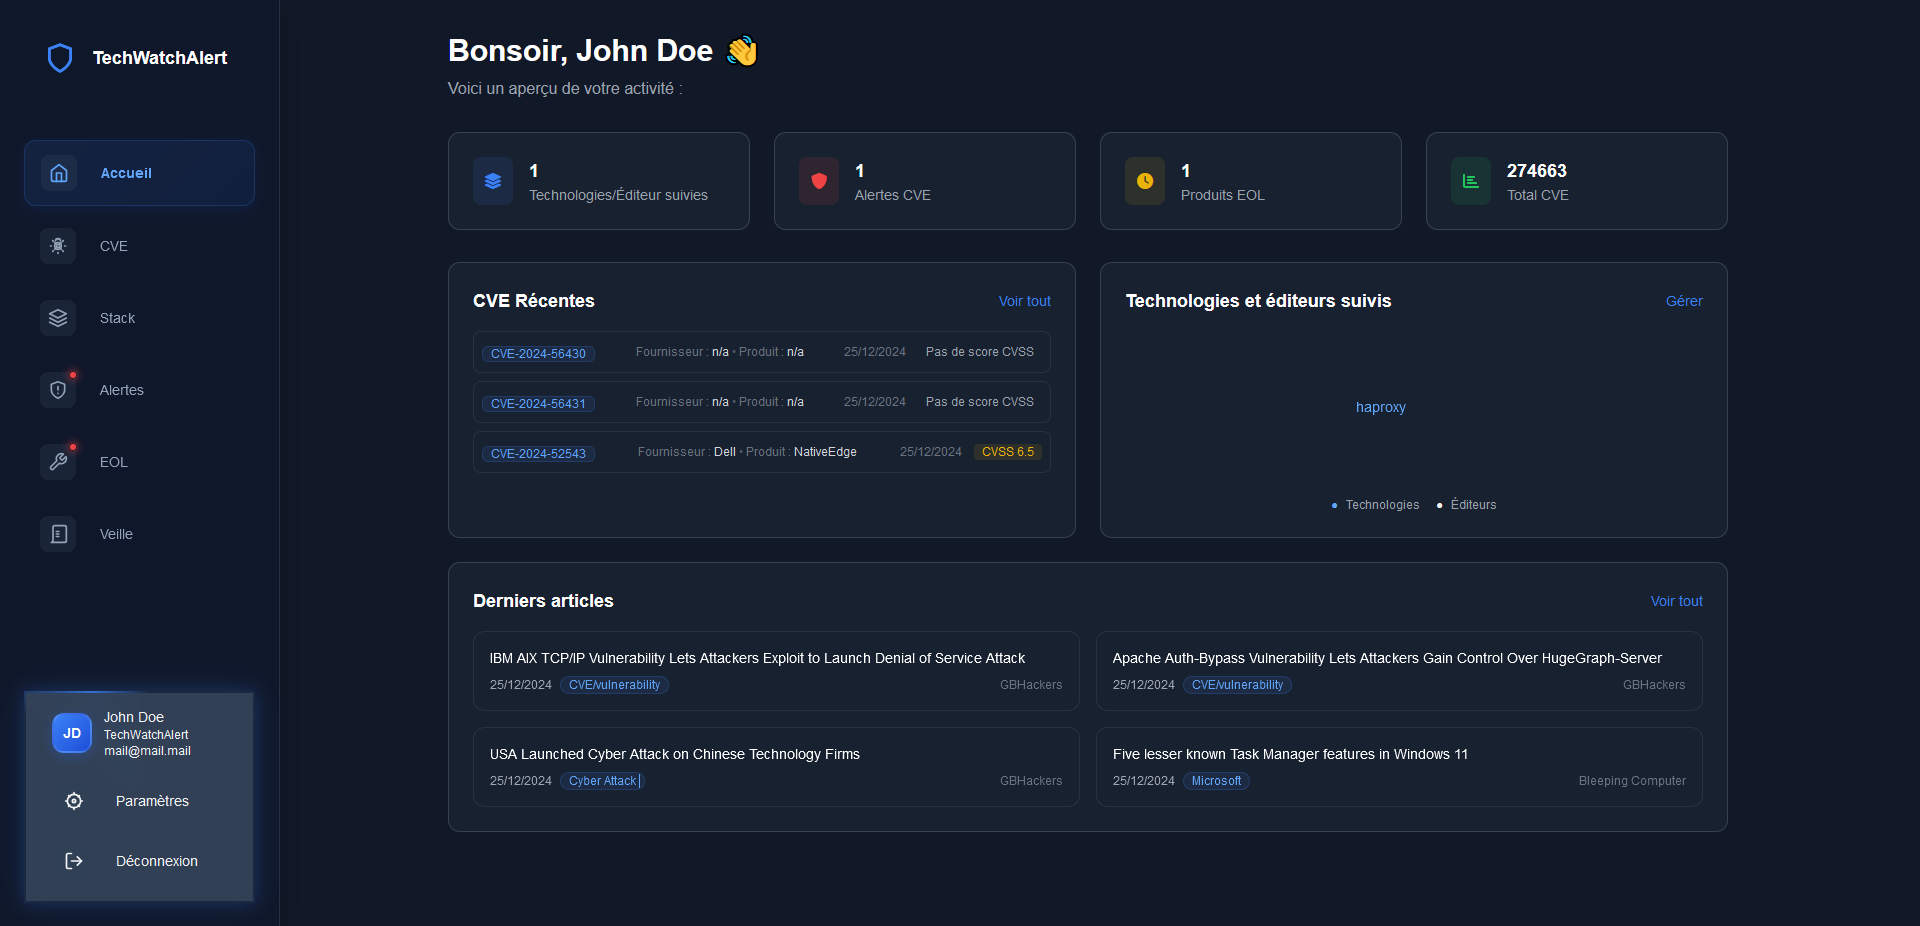Screen dimensions: 1920x926
Task: Select EOL in the sidebar menu
Action: coord(139,462)
